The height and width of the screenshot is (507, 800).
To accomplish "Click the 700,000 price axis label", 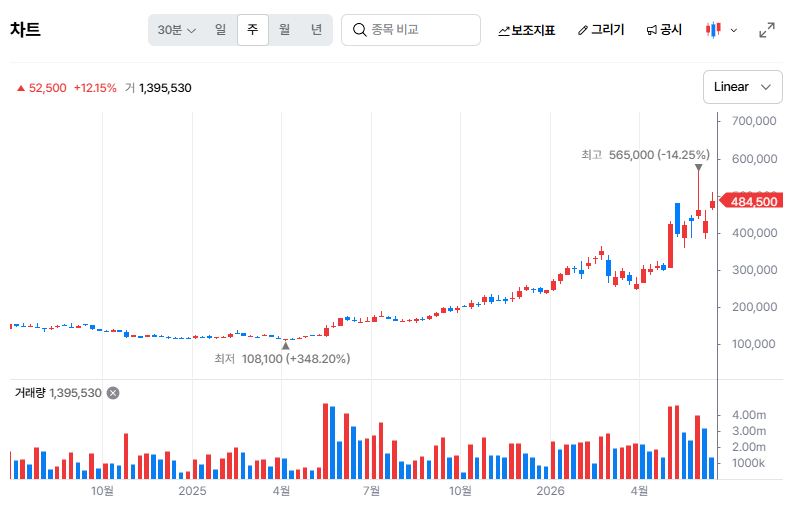I will pos(754,121).
